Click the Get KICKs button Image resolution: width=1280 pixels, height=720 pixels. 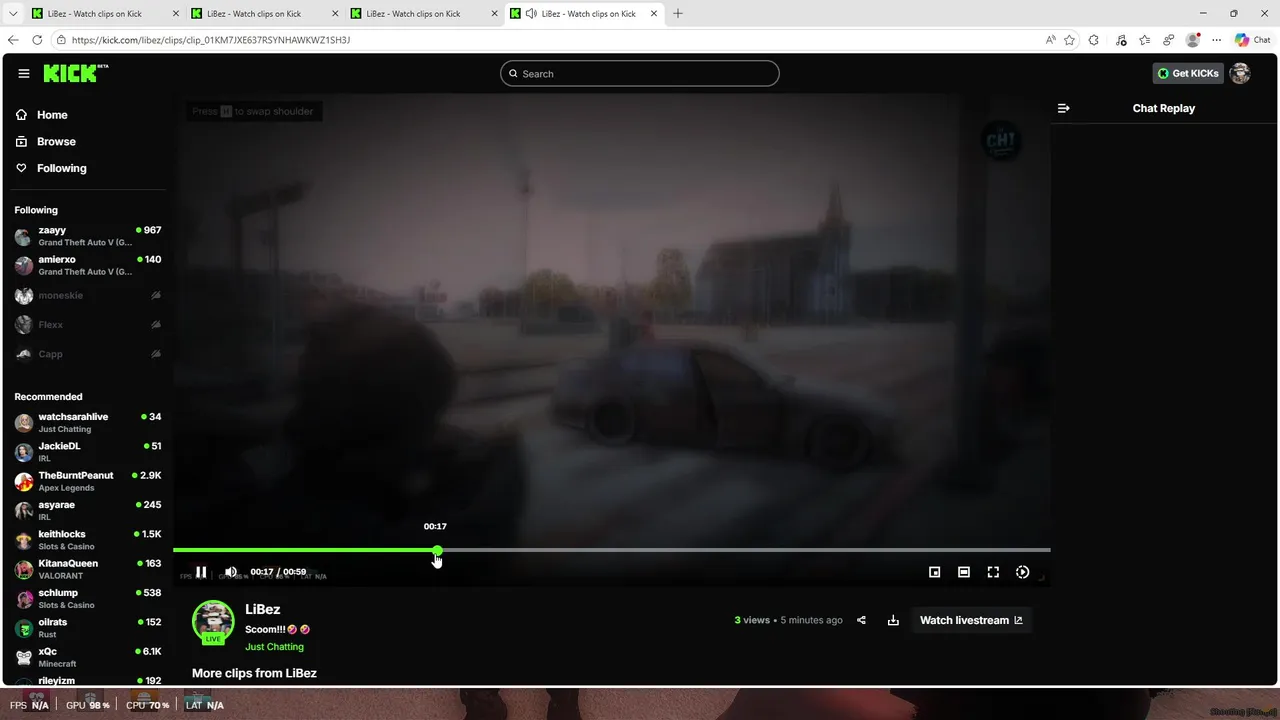point(1188,73)
